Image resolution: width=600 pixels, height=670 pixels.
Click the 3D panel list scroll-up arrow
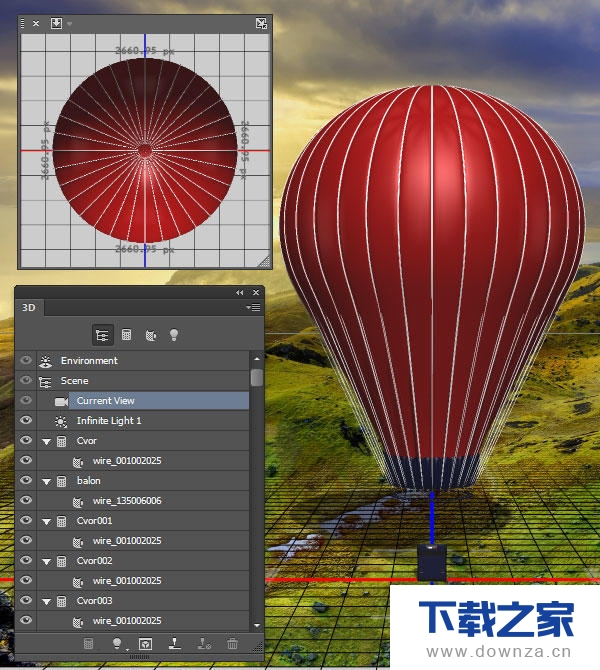[257, 359]
